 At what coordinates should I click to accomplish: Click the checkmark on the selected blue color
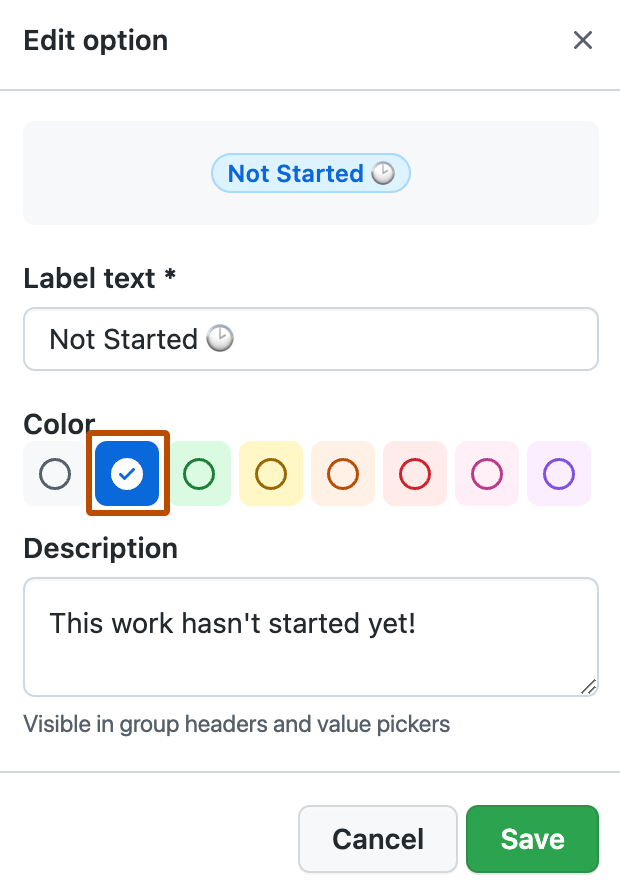pos(127,473)
